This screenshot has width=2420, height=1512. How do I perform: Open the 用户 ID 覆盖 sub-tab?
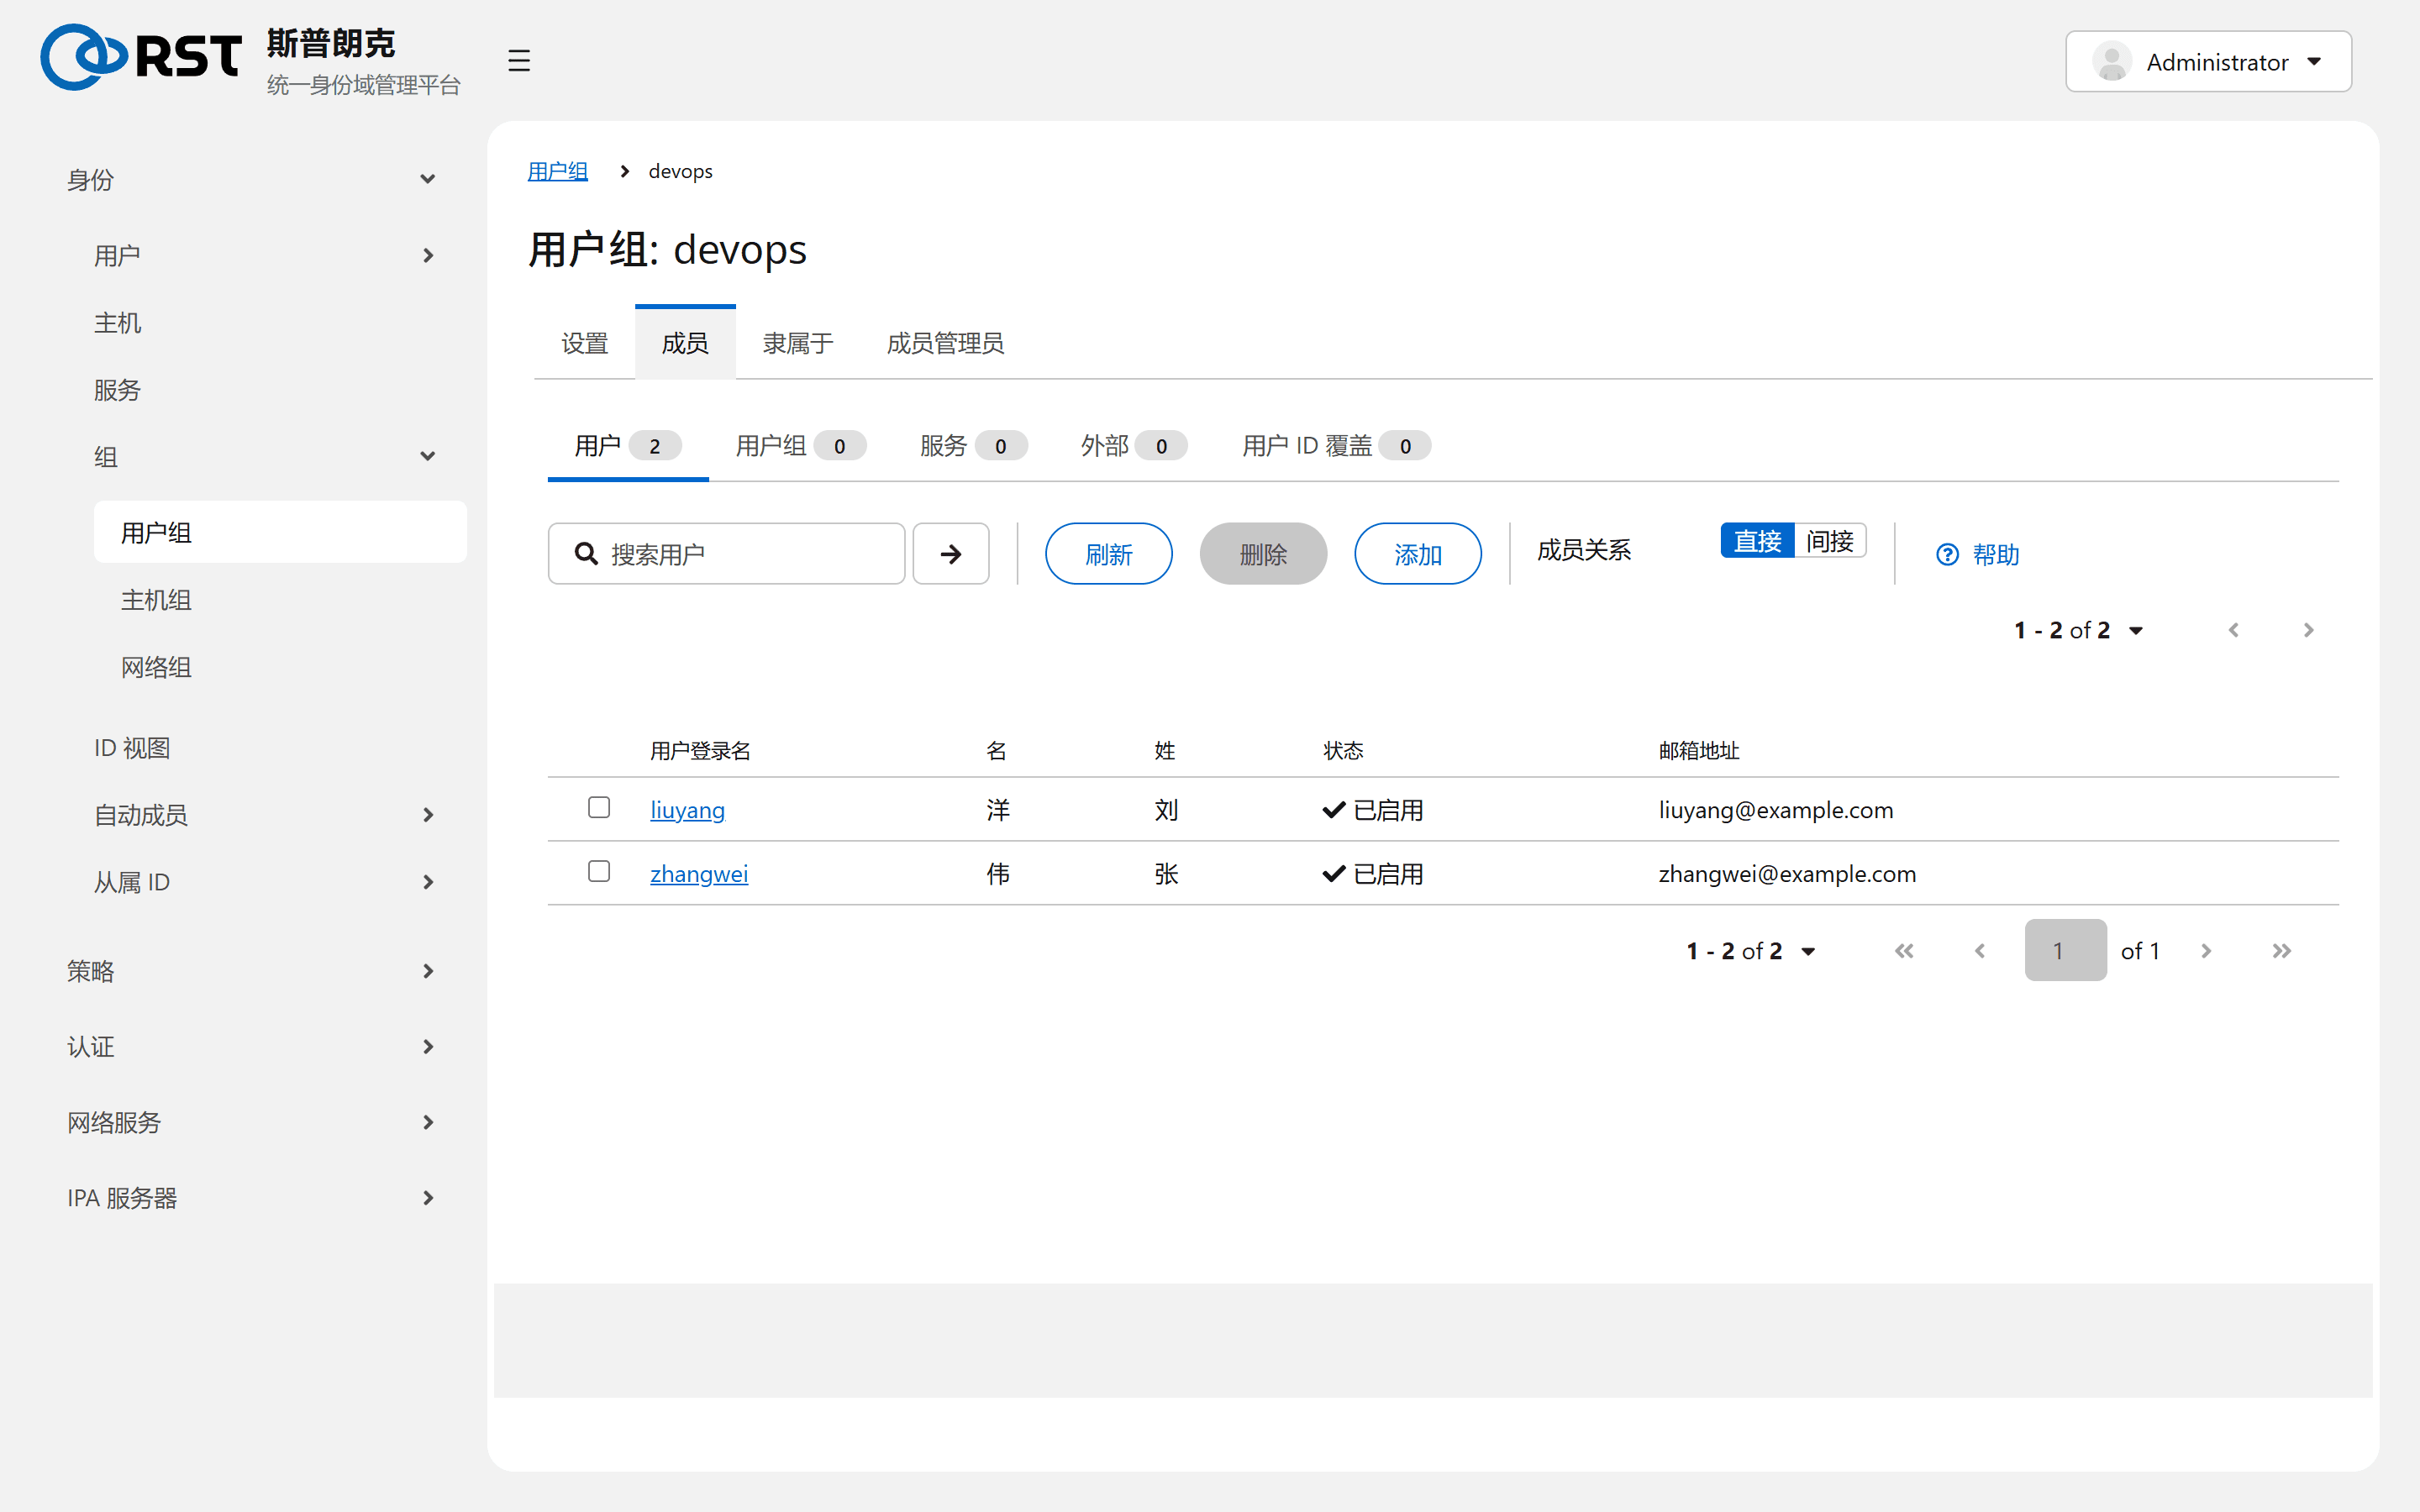(x=1336, y=446)
